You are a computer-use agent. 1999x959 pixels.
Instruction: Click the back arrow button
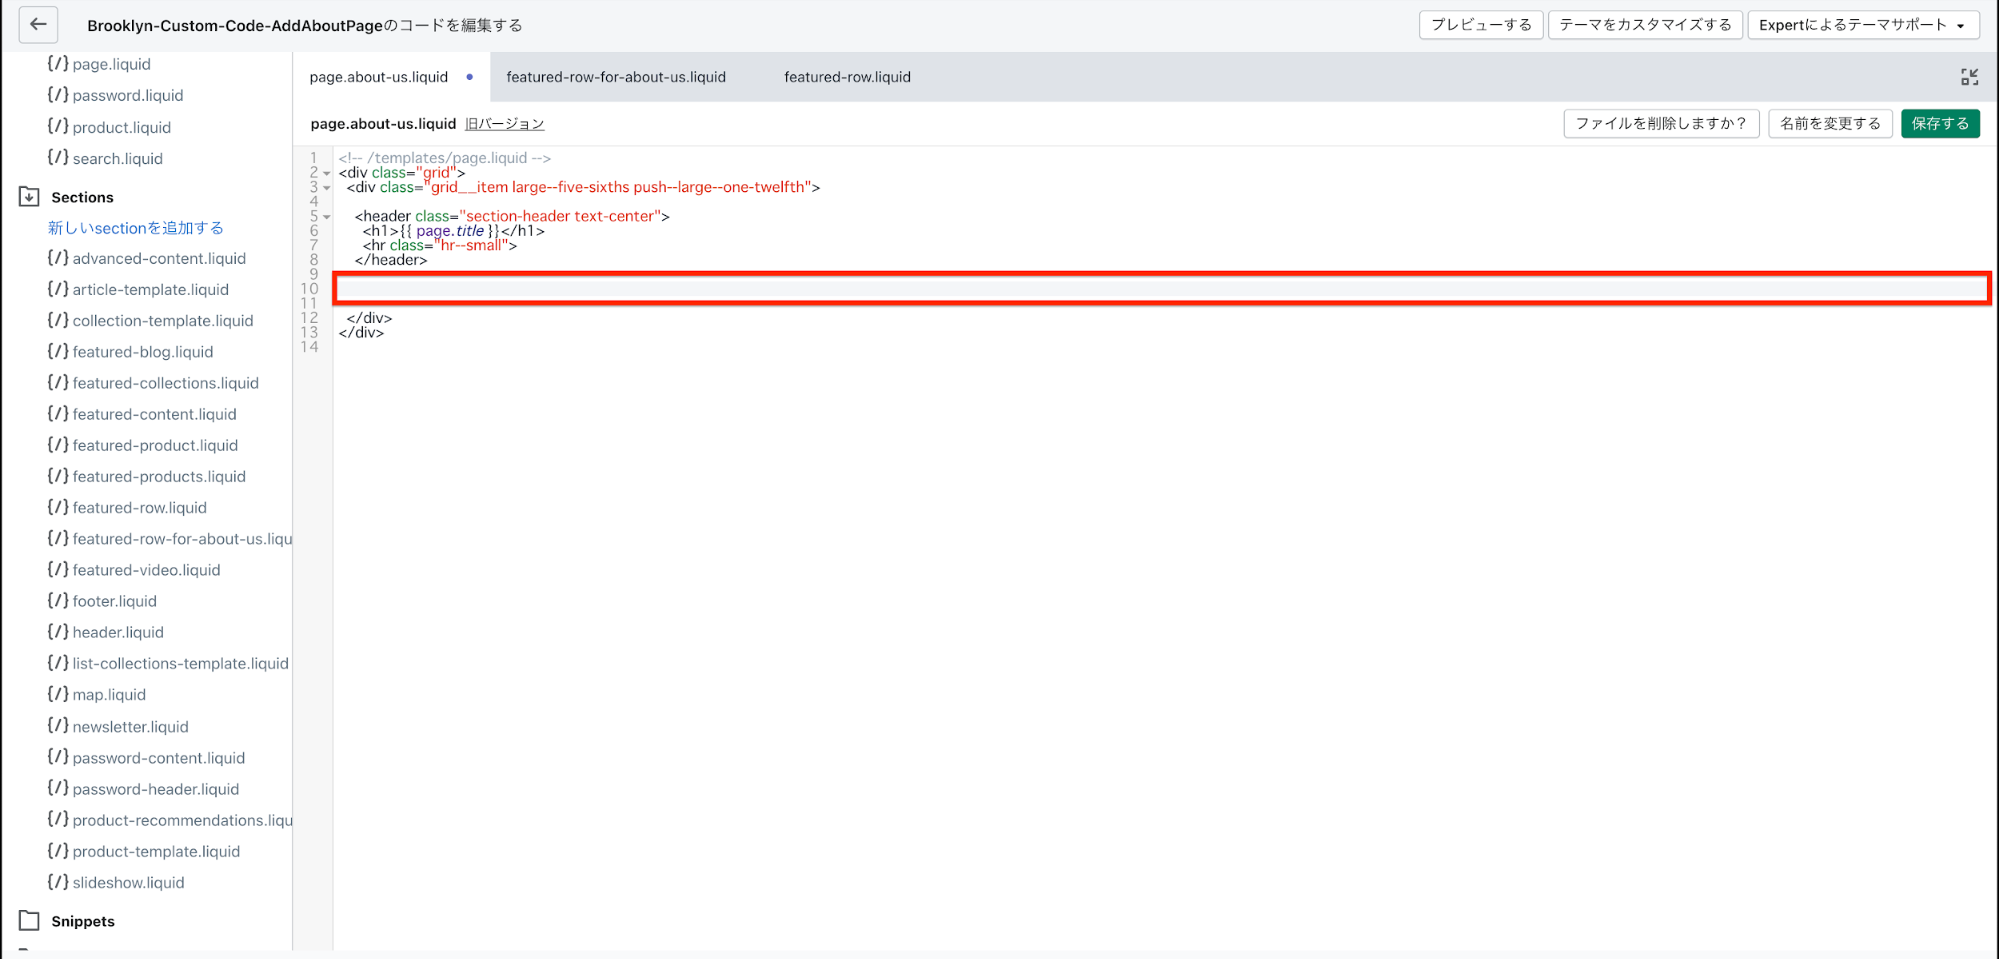click(x=38, y=25)
